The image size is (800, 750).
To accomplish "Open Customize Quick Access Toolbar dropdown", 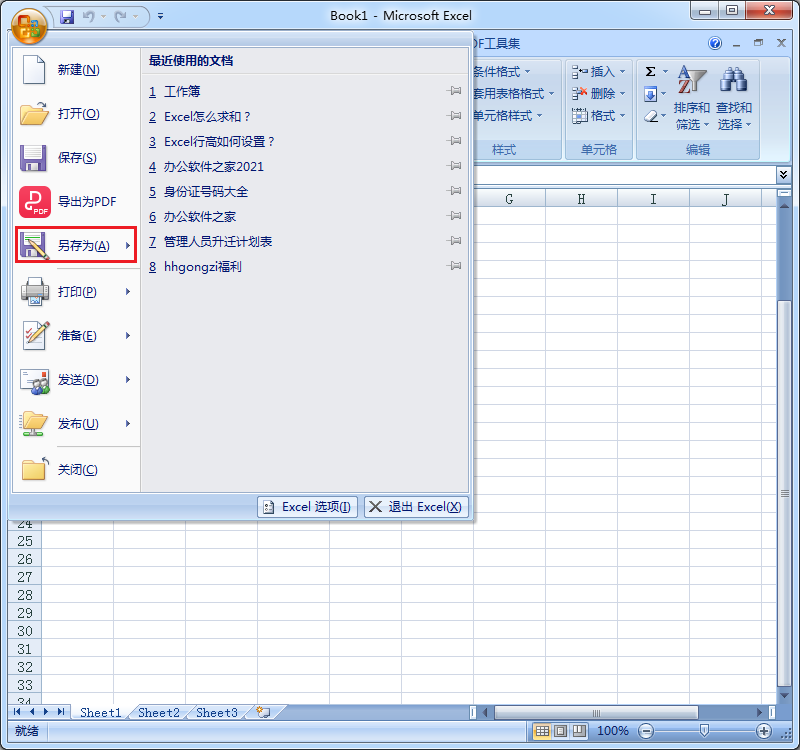I will click(160, 16).
